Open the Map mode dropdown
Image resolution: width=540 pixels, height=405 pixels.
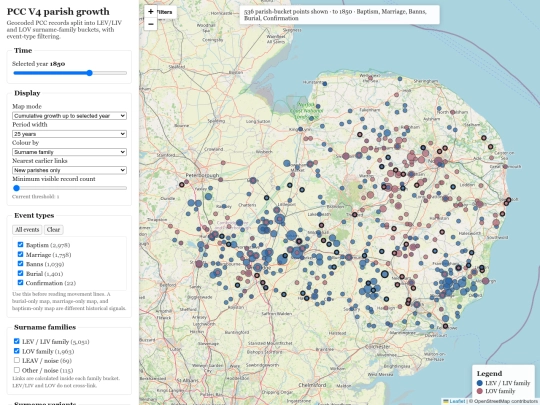(69, 116)
